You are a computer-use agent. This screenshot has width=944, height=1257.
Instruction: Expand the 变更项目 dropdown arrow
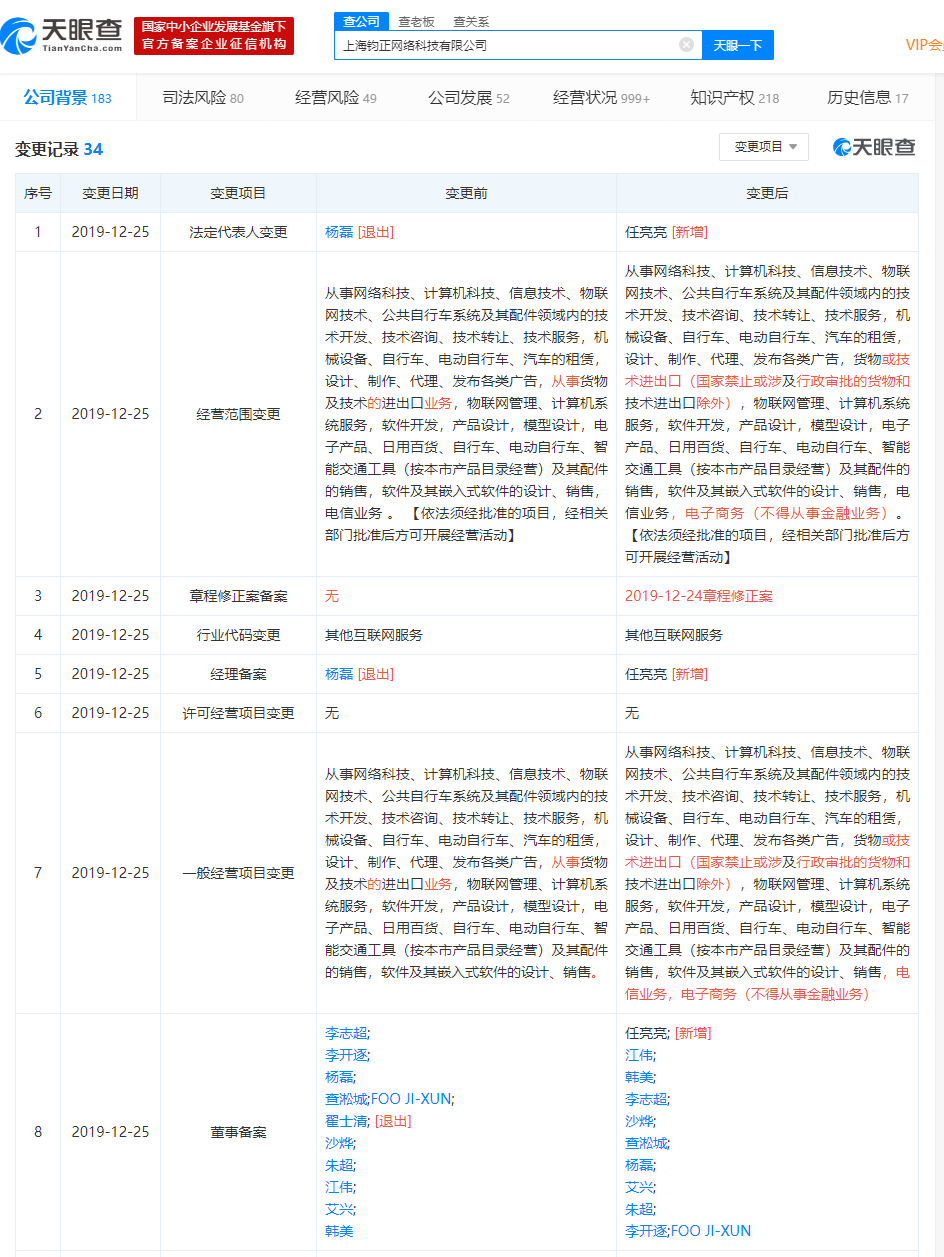(x=794, y=146)
